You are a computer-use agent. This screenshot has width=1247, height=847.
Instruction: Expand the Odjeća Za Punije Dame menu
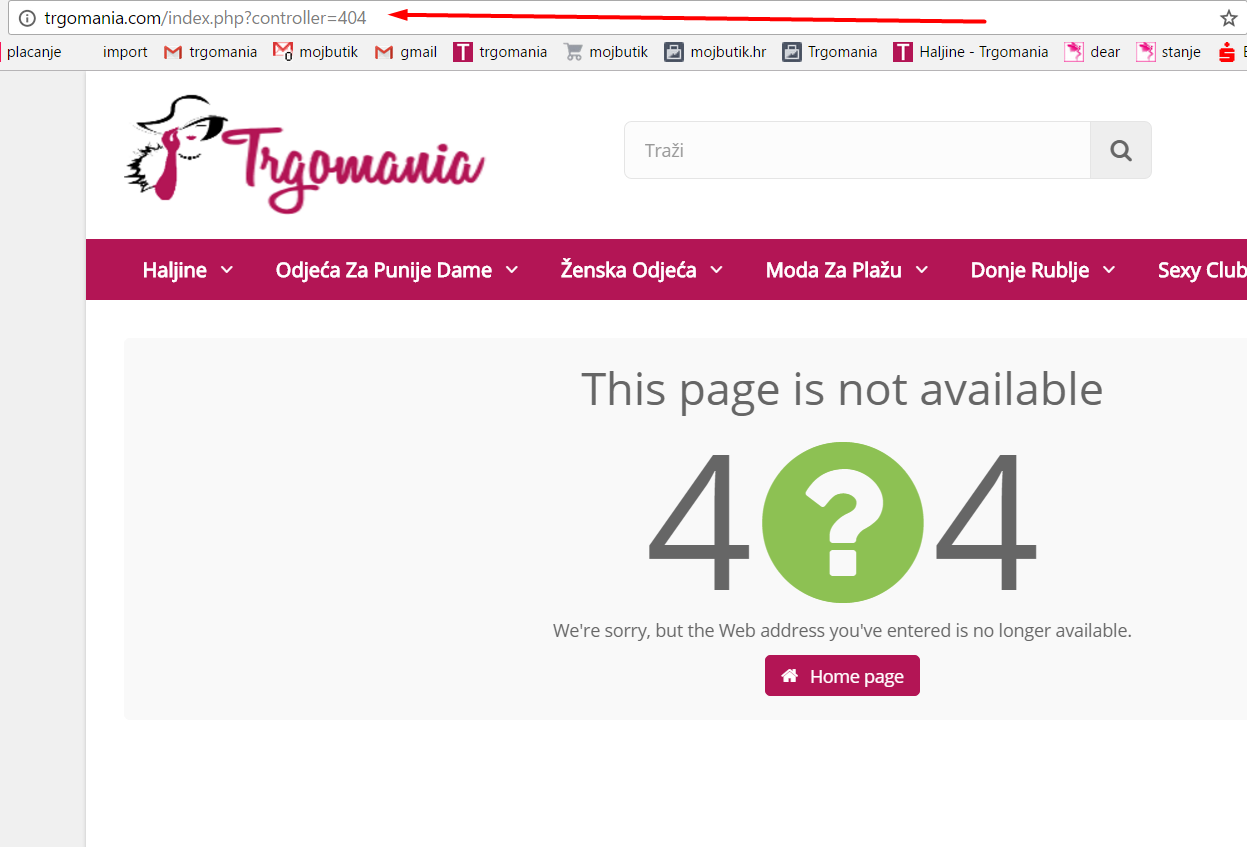click(x=397, y=270)
